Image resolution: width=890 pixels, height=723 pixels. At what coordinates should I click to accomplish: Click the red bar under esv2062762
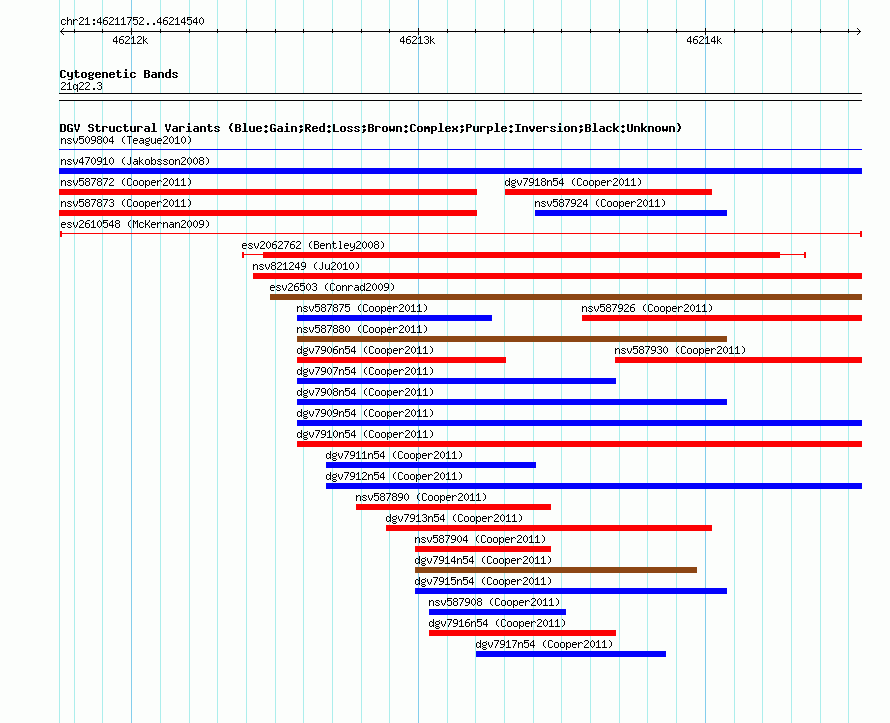[522, 255]
